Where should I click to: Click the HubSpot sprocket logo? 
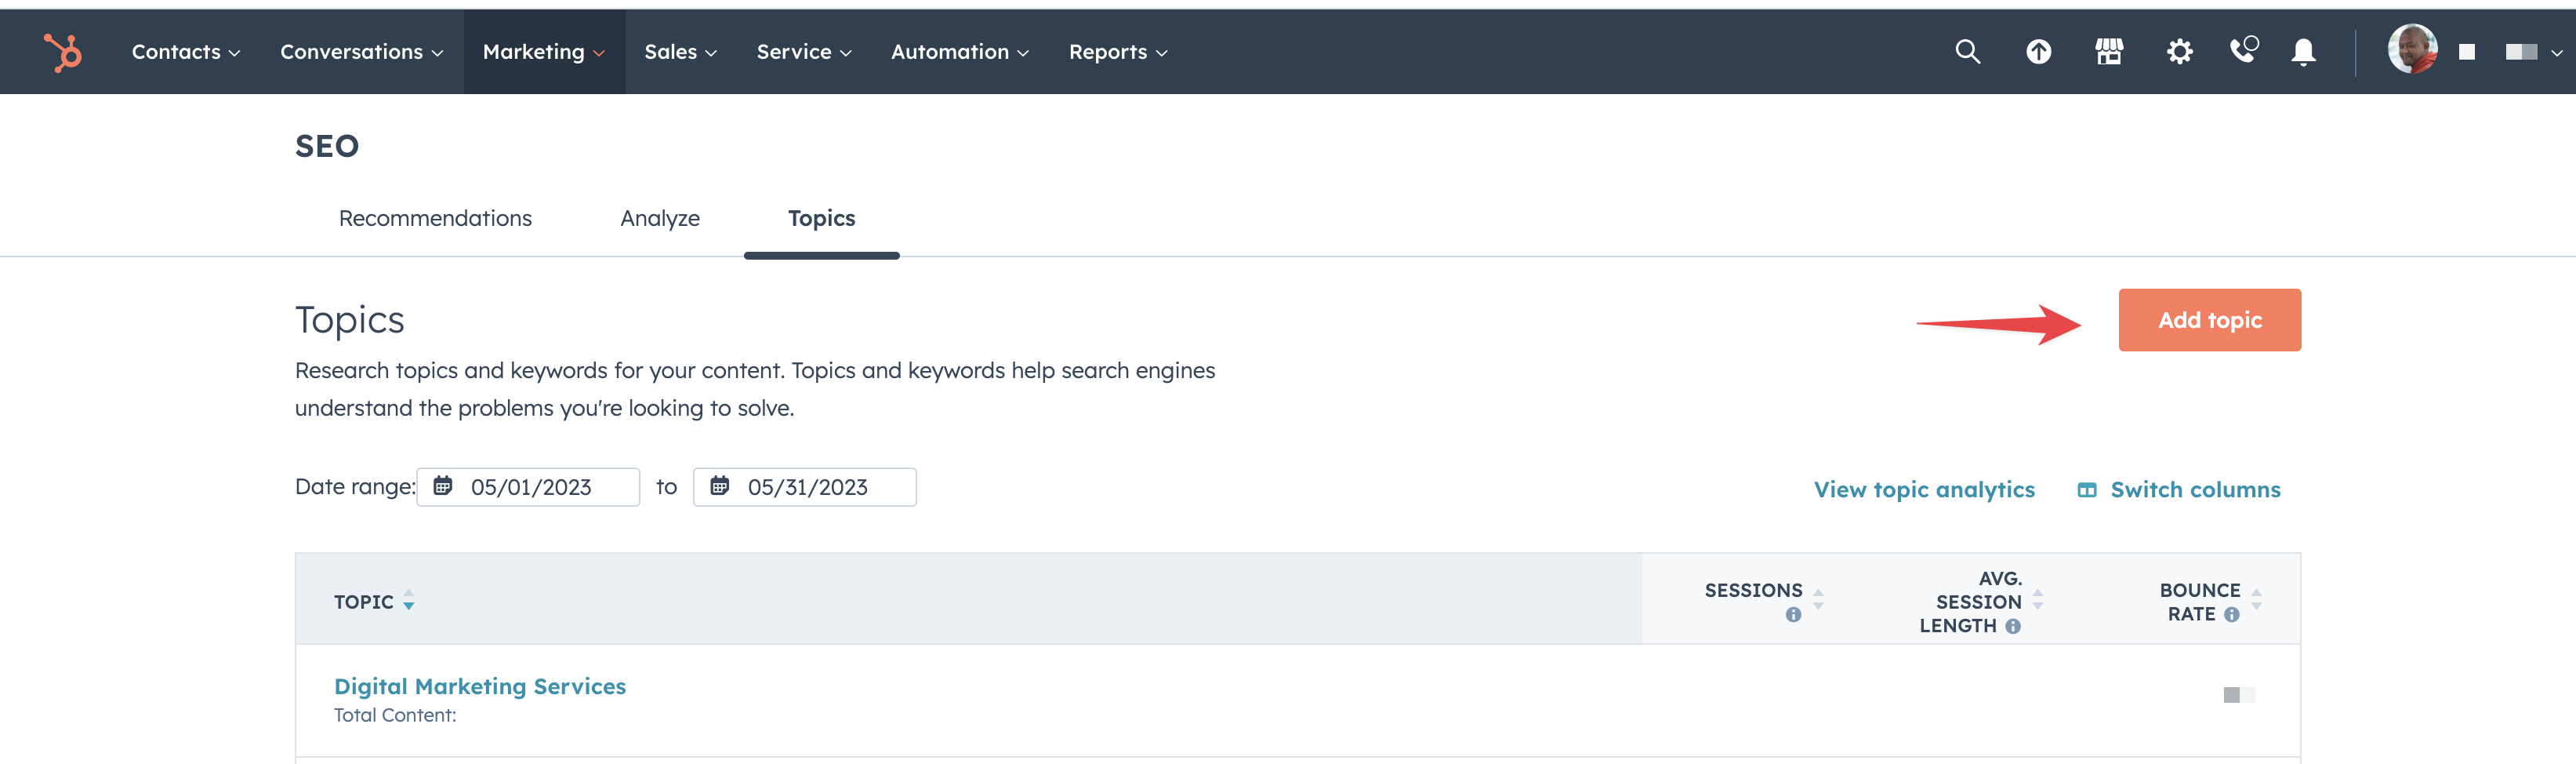tap(62, 51)
